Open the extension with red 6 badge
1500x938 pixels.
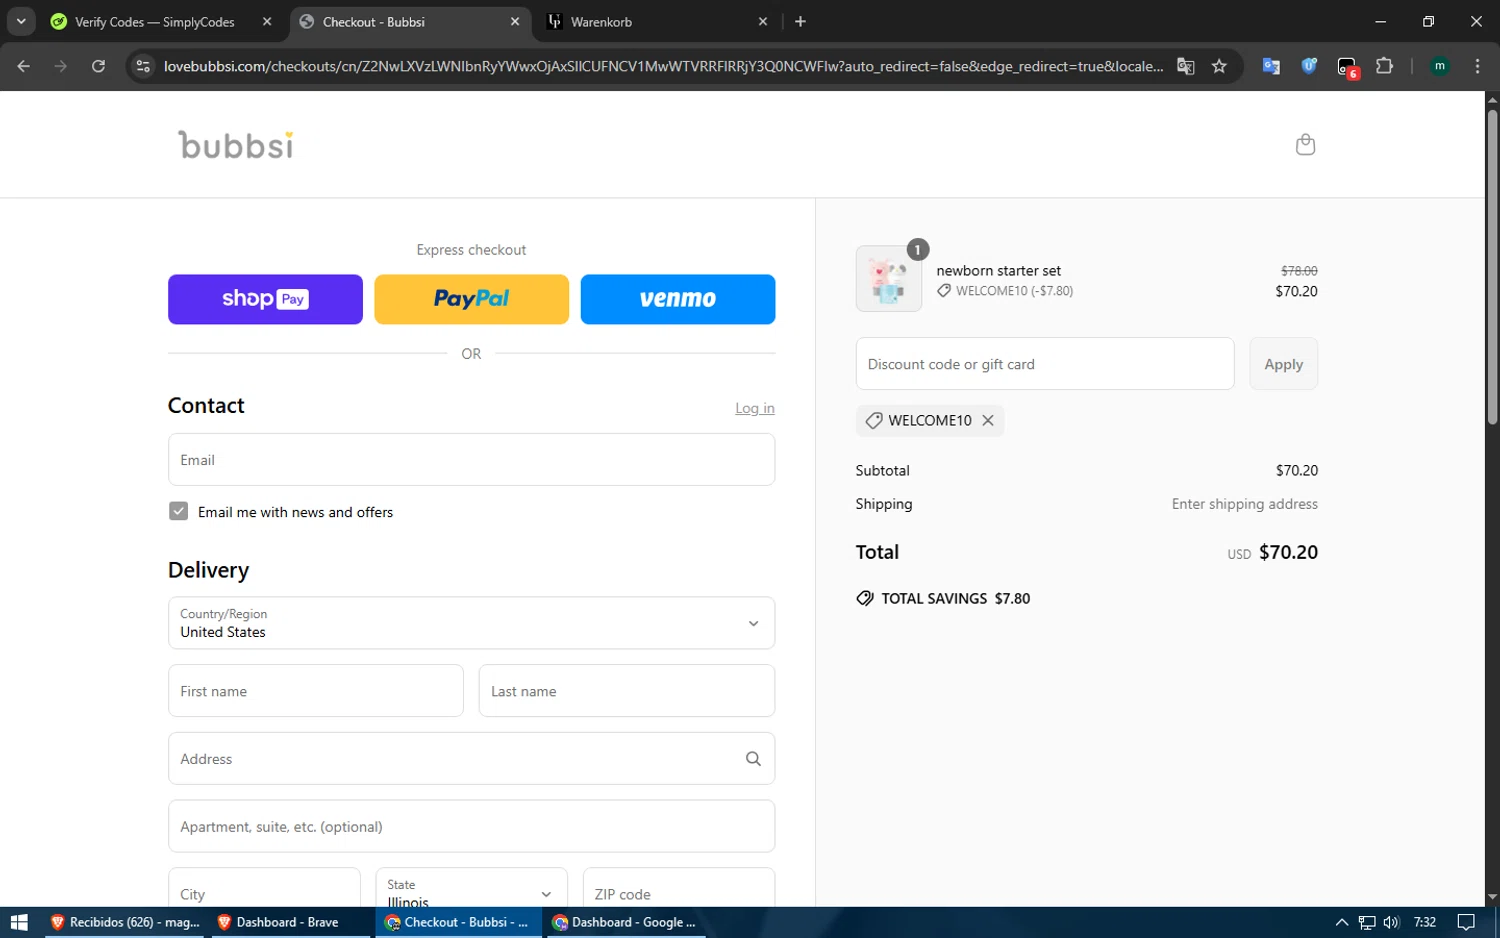tap(1347, 67)
